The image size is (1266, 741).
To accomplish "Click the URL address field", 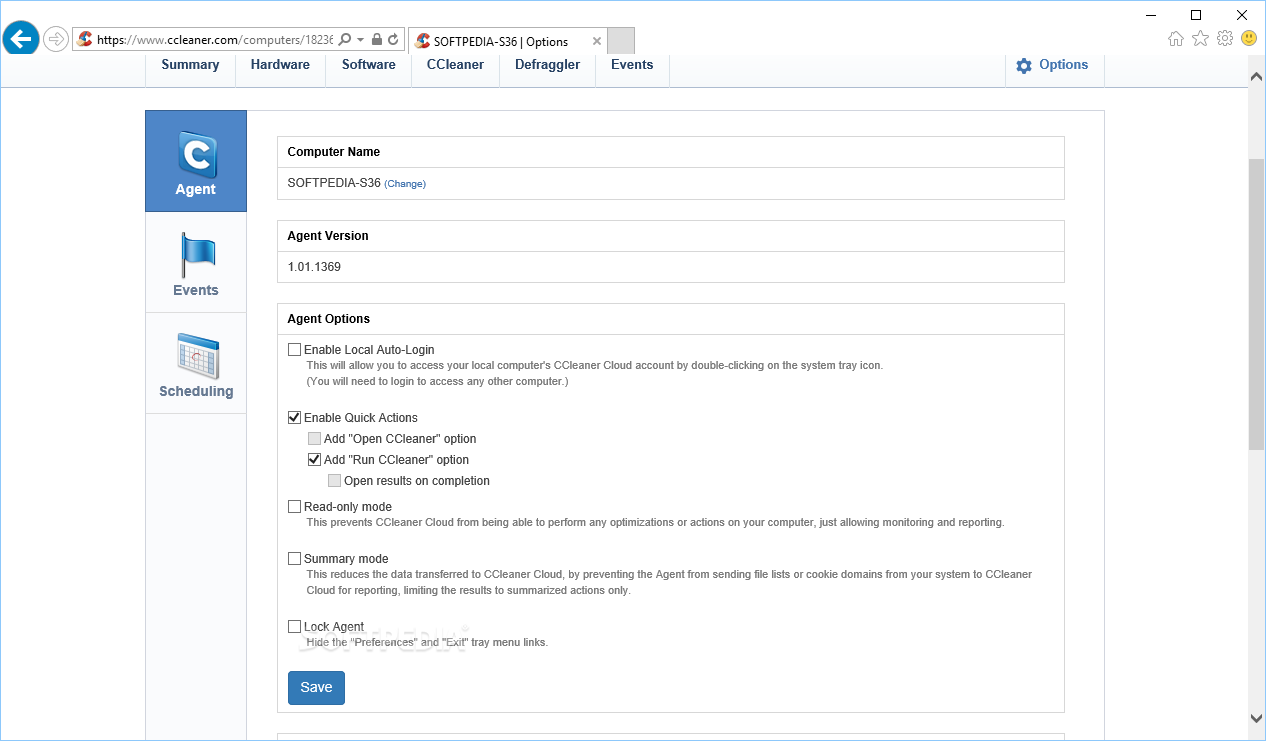I will (215, 40).
